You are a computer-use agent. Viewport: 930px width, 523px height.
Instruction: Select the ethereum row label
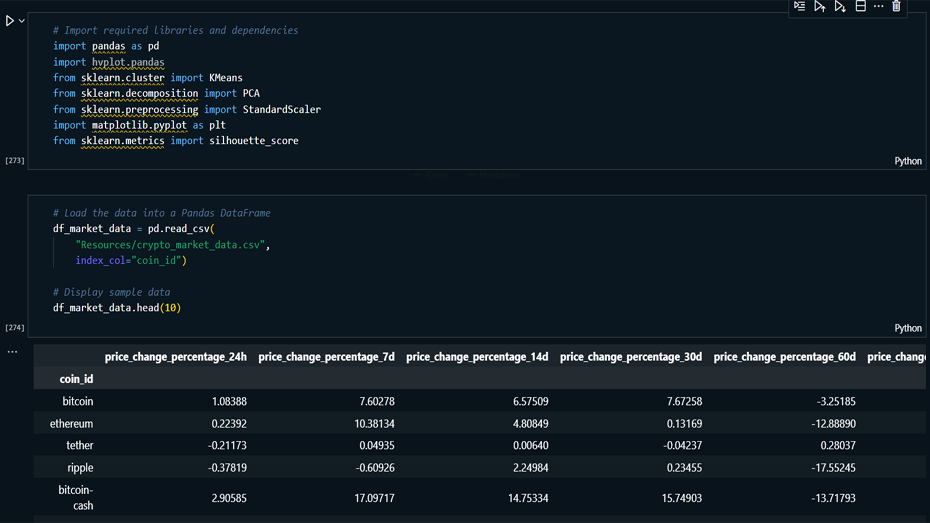coord(72,423)
